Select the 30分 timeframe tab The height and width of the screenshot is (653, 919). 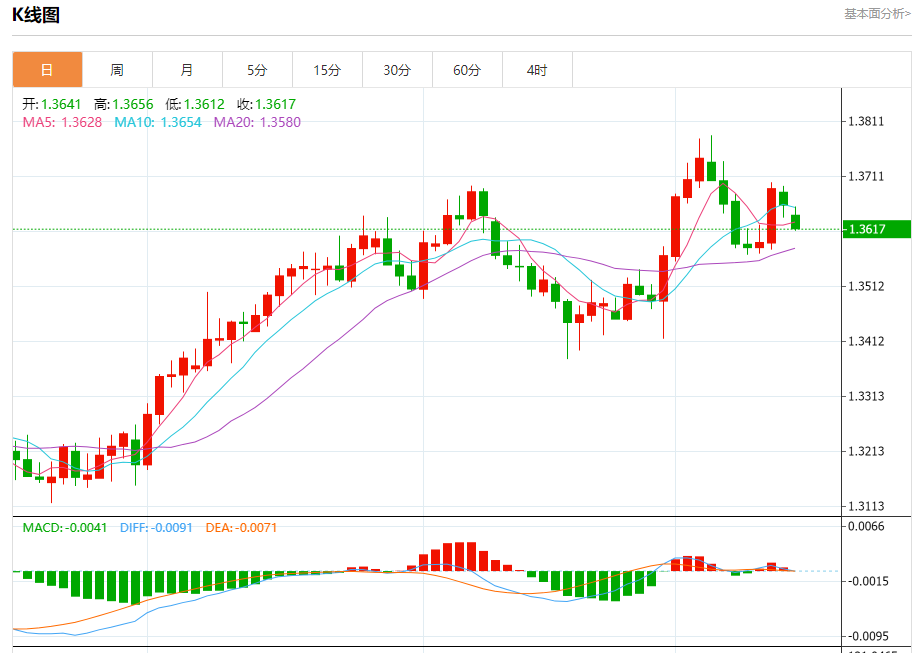(x=397, y=70)
